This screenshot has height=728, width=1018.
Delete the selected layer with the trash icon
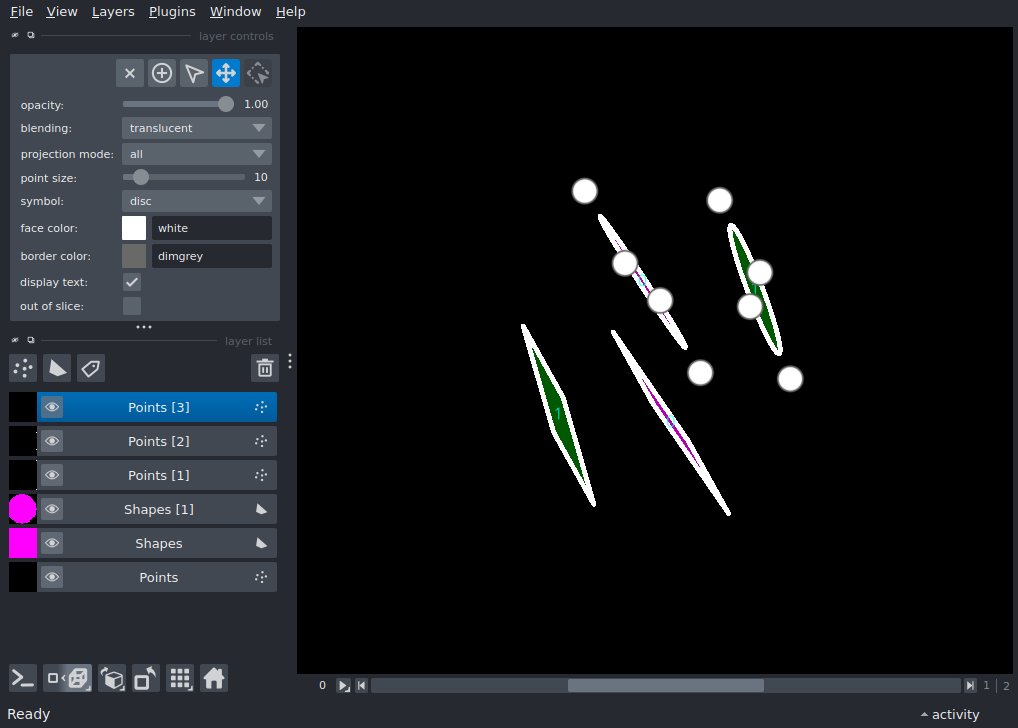click(x=264, y=368)
